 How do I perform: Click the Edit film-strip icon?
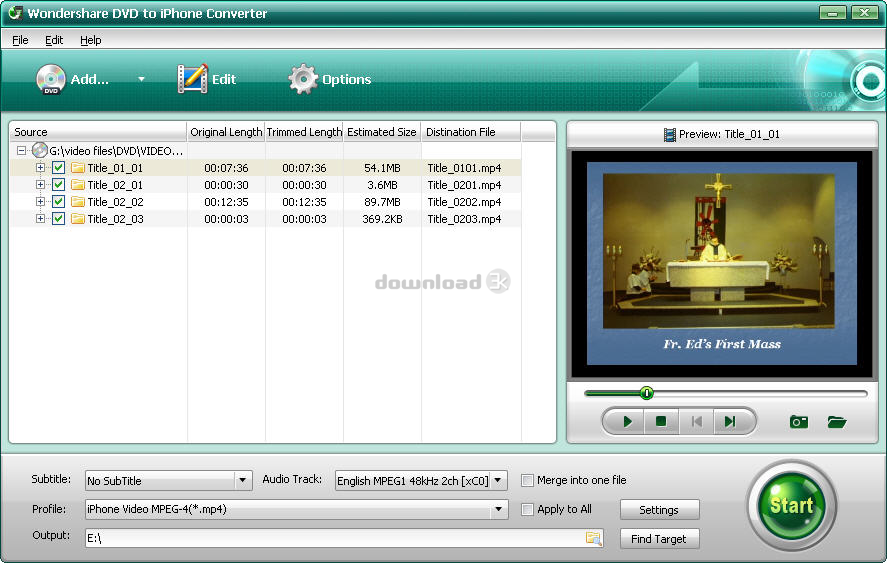[x=192, y=79]
